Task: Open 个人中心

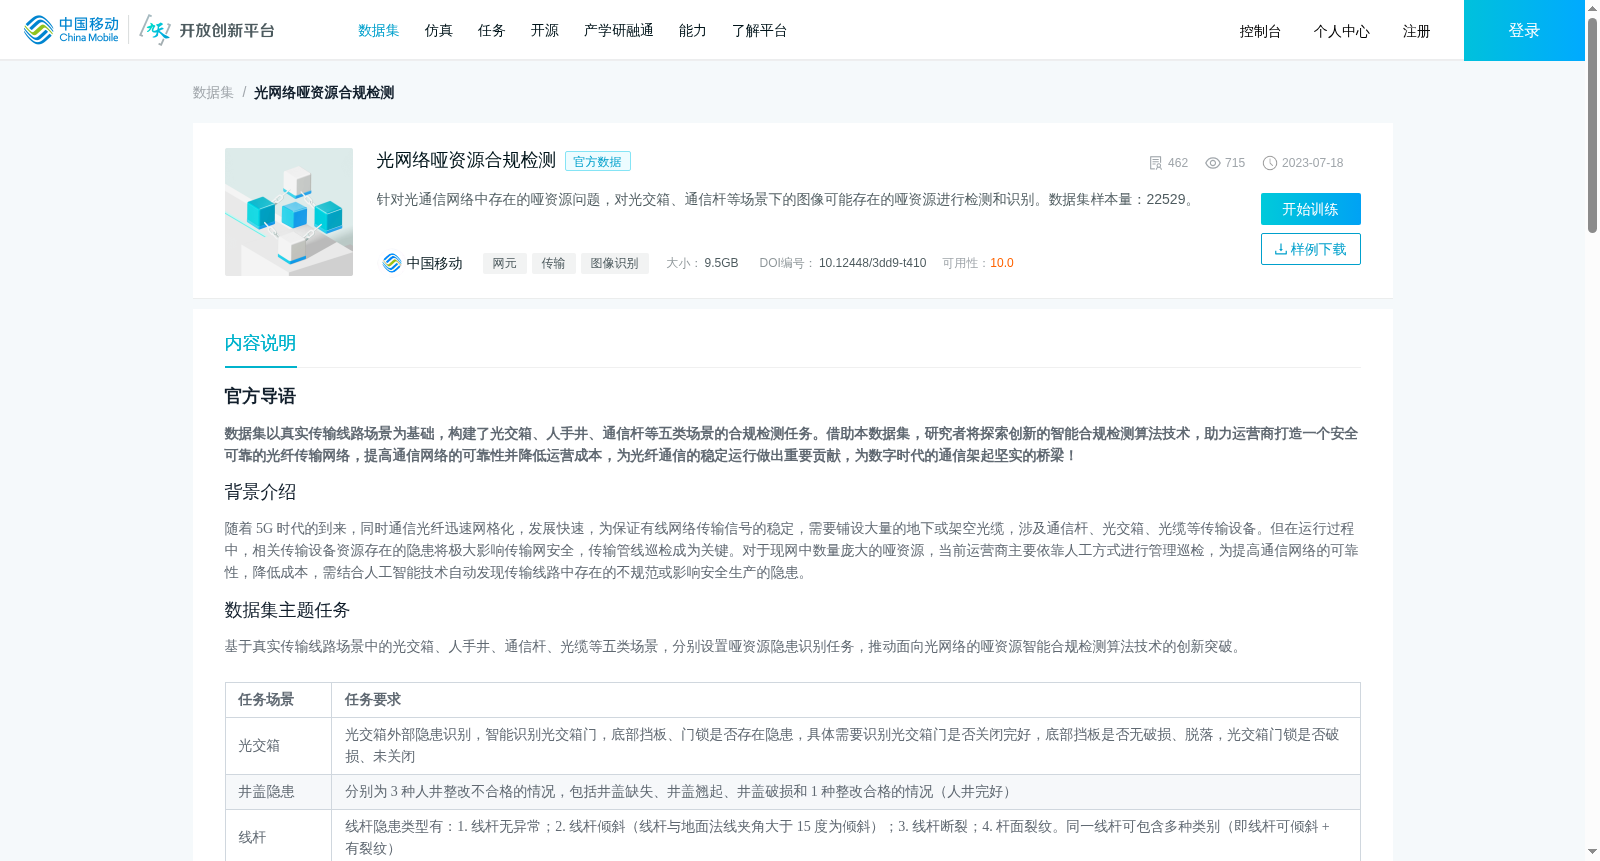Action: point(1342,32)
